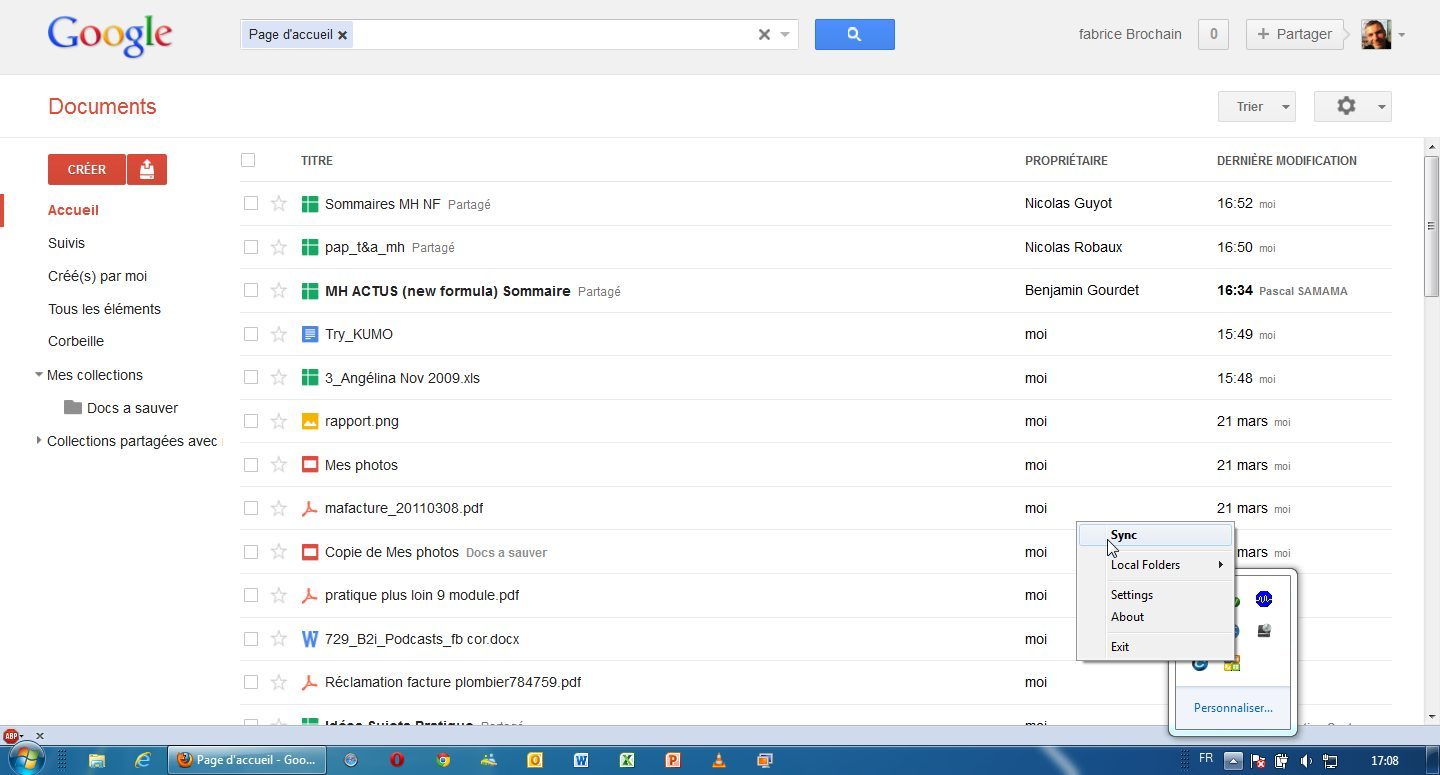
Task: Collapse the Mes collections tree
Action: click(39, 375)
